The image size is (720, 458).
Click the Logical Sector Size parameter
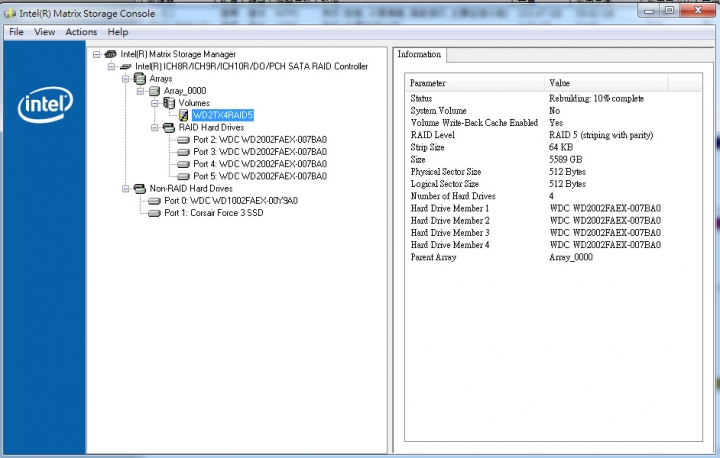point(445,184)
